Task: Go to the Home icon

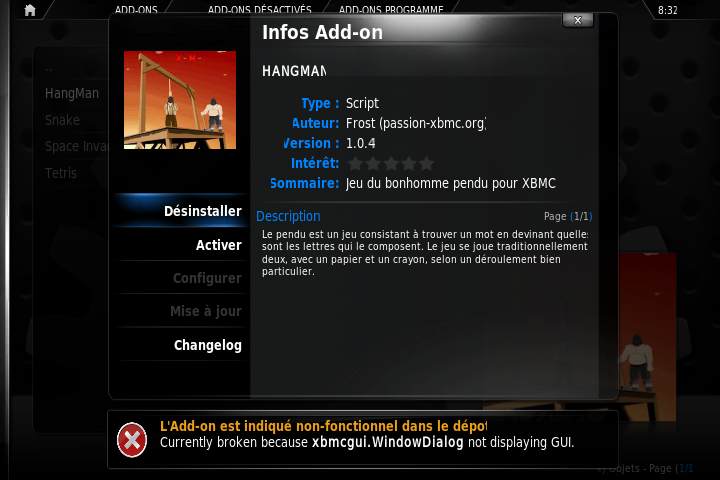Action: click(30, 10)
